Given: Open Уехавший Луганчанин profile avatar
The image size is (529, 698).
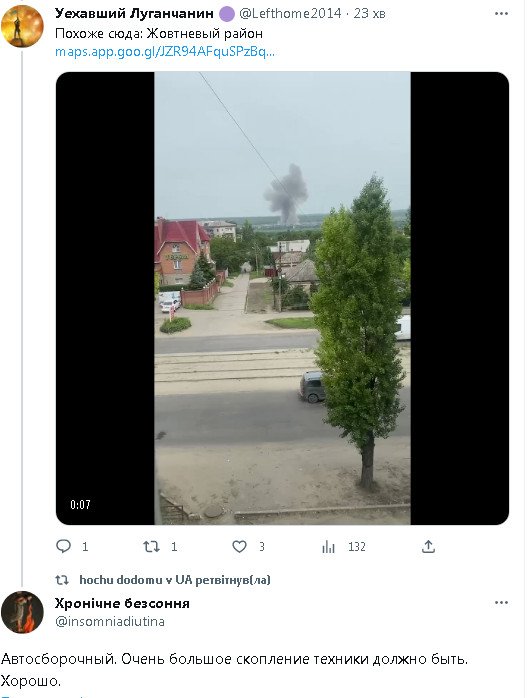Looking at the screenshot, I should pyautogui.click(x=22, y=26).
